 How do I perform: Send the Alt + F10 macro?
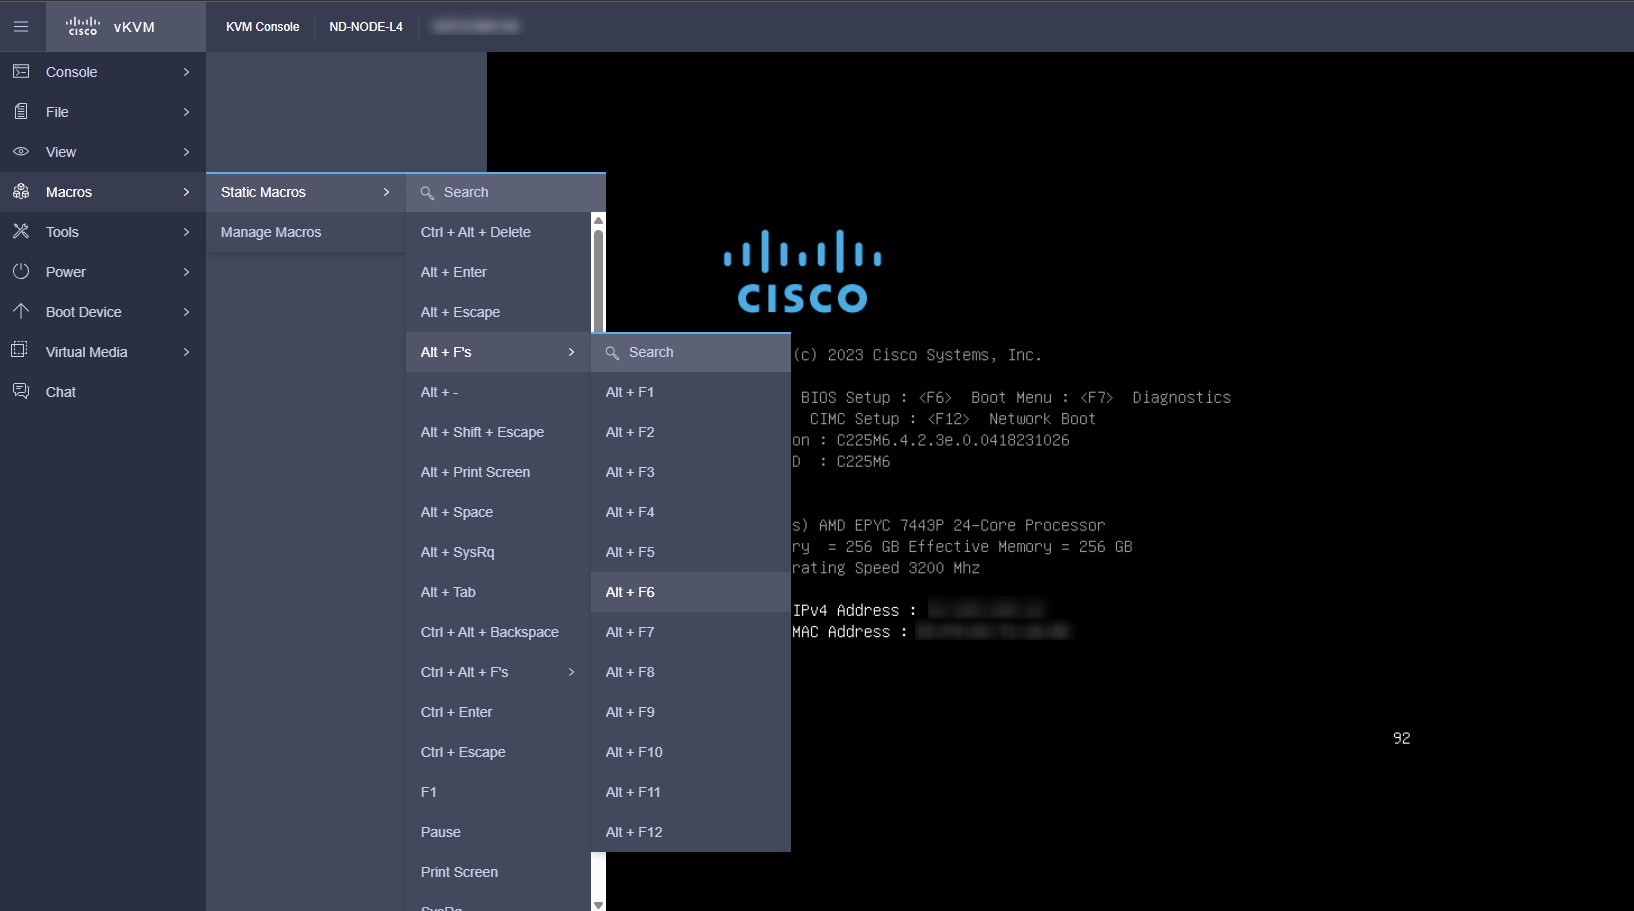(691, 752)
